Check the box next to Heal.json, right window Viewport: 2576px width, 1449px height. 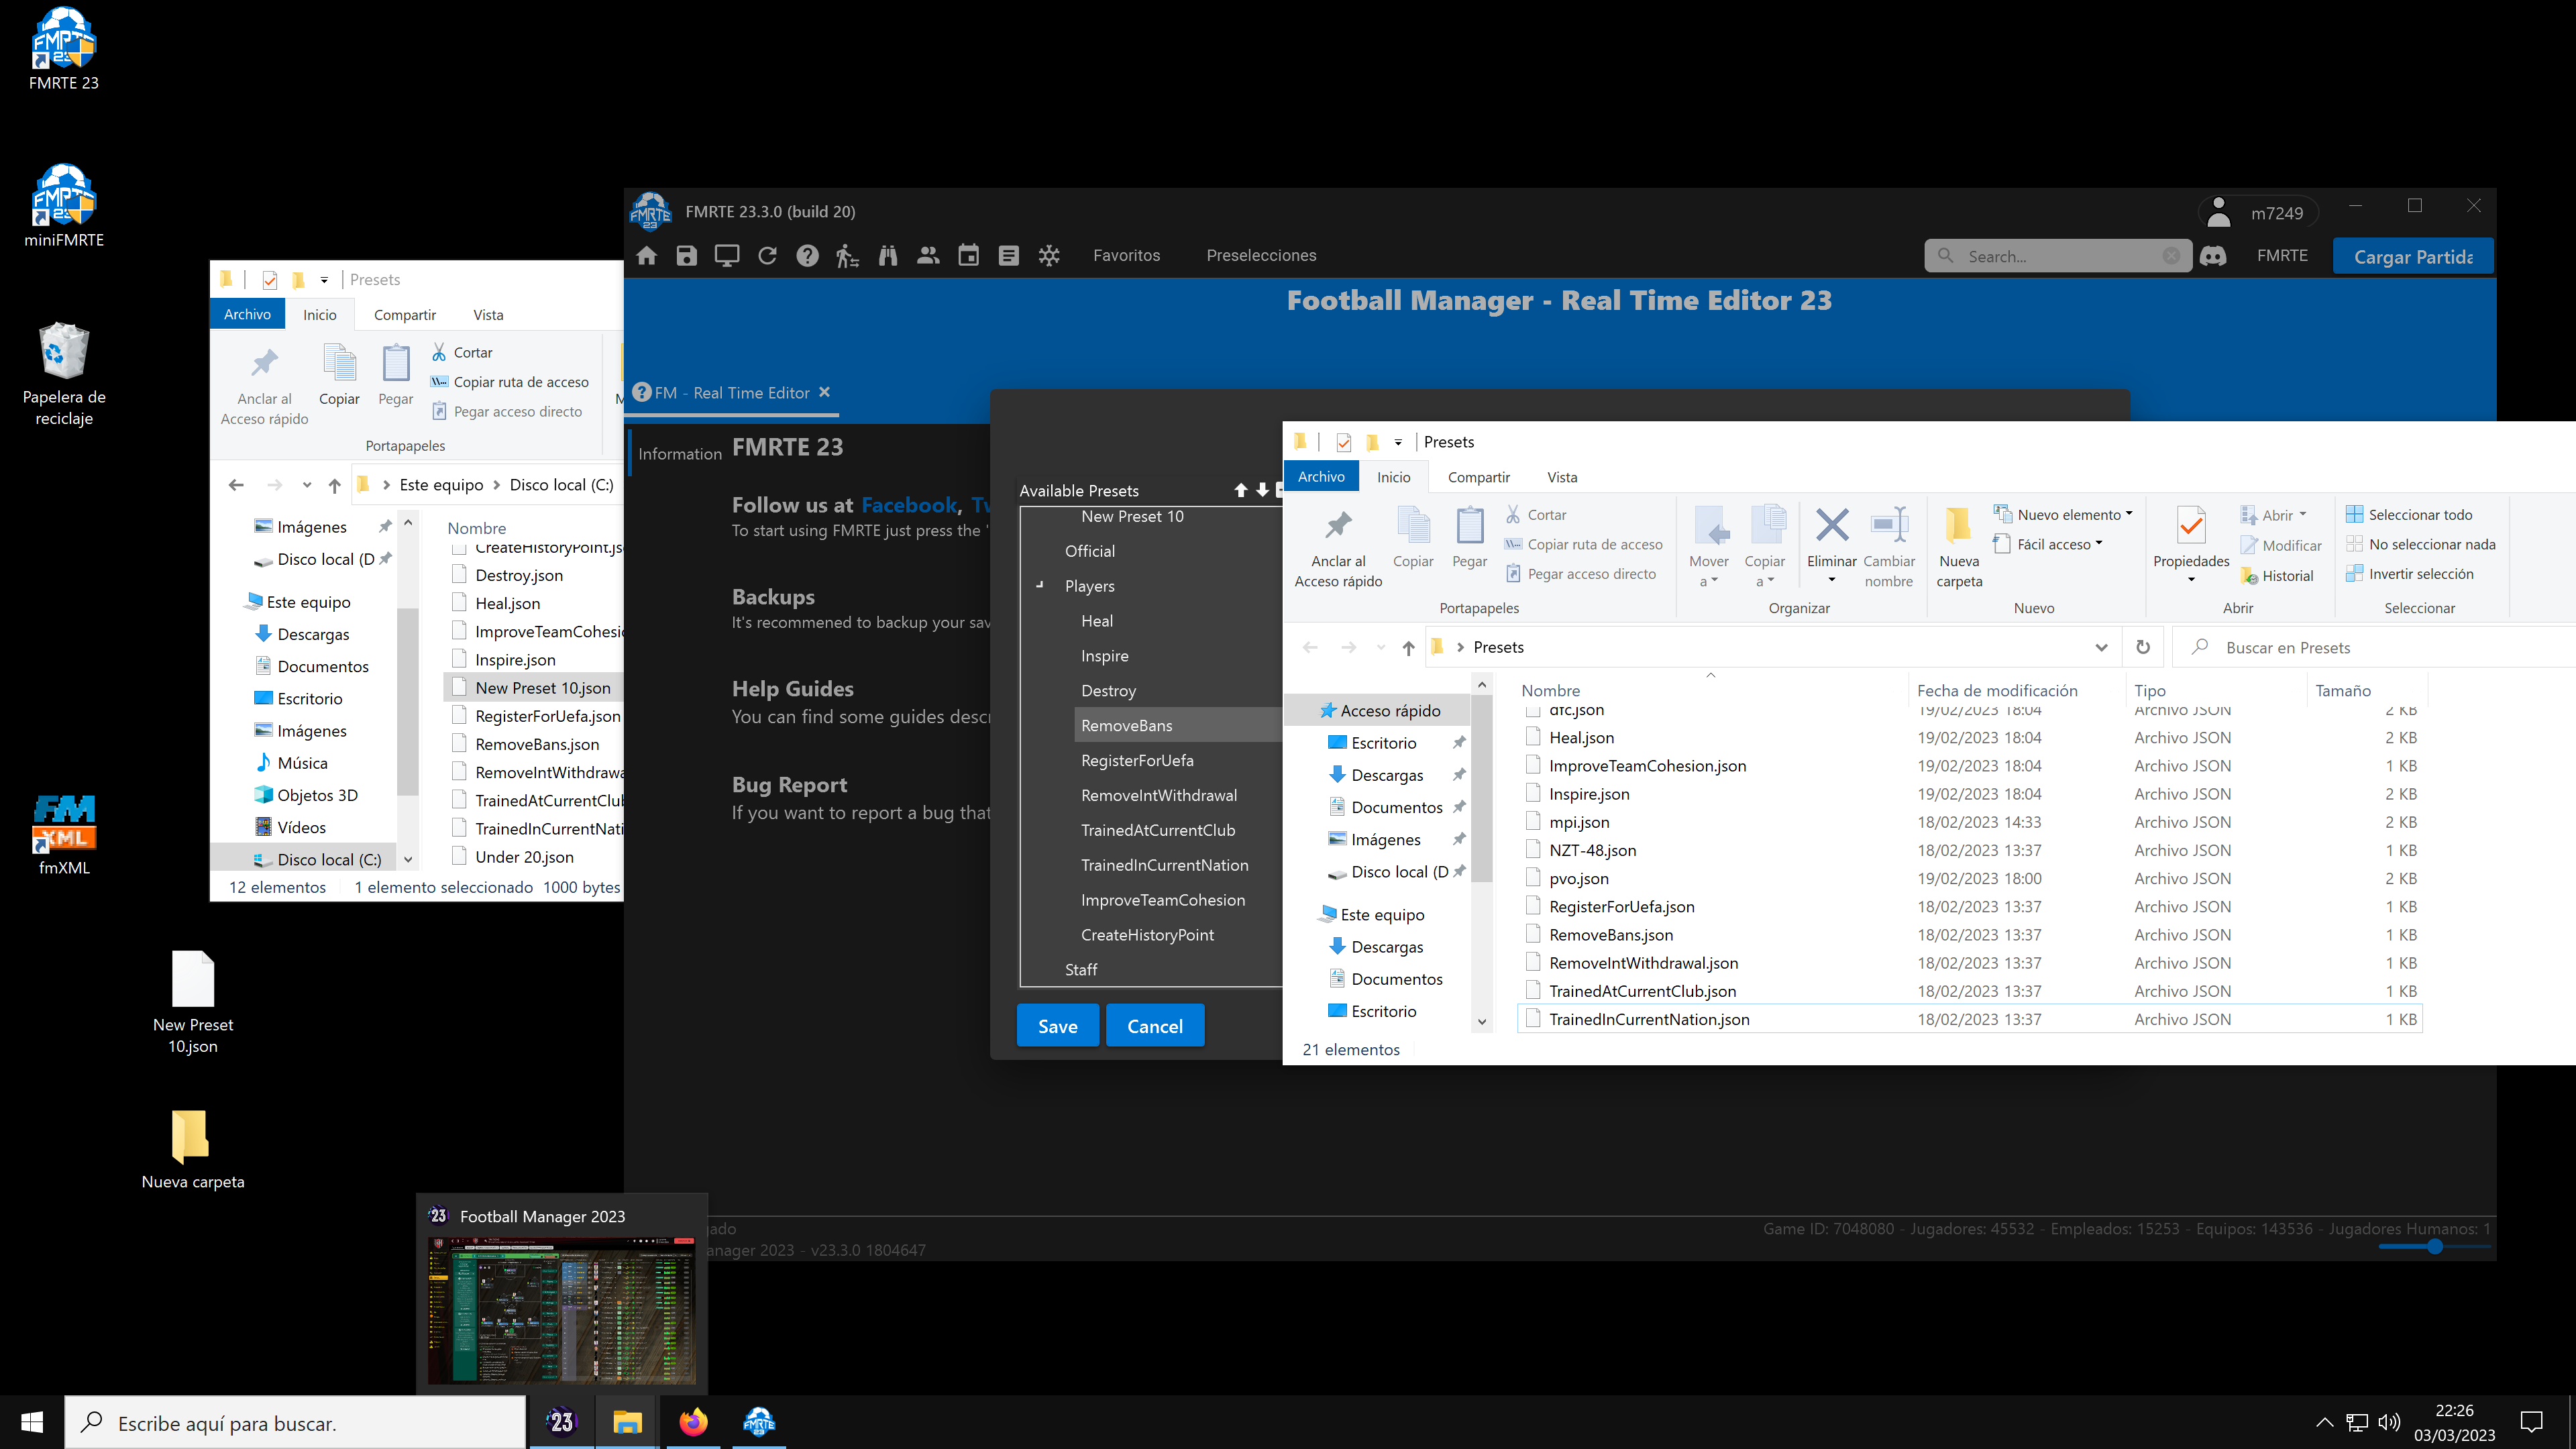click(1533, 737)
